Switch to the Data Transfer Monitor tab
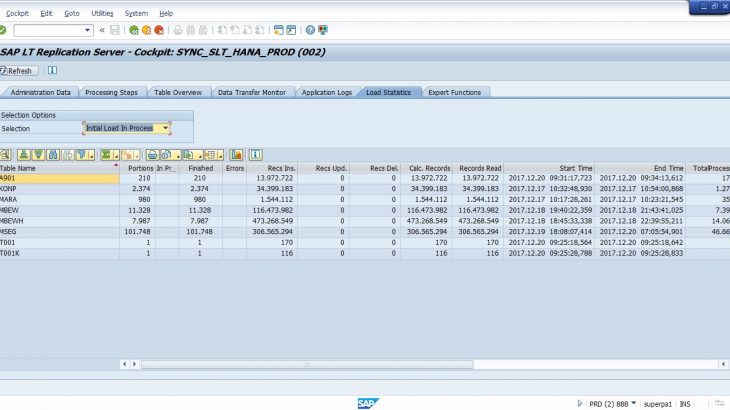Image resolution: width=730 pixels, height=410 pixels. [252, 92]
